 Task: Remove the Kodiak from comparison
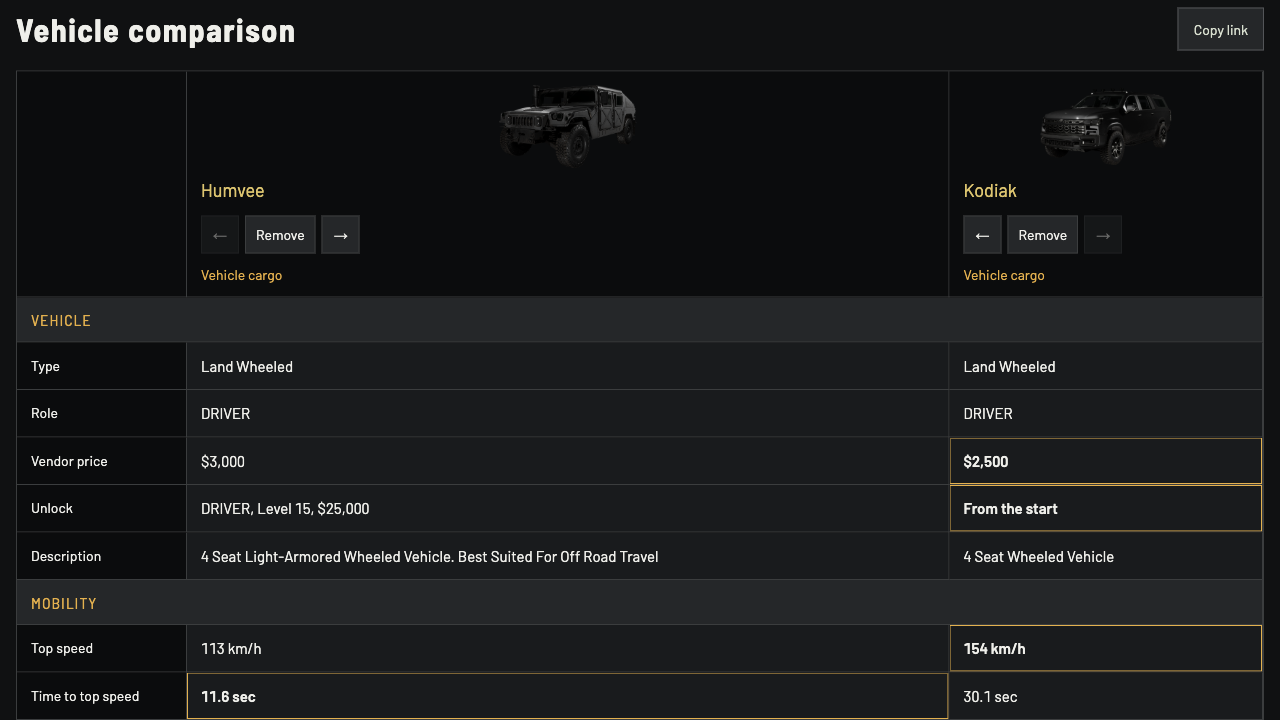[x=1042, y=235]
